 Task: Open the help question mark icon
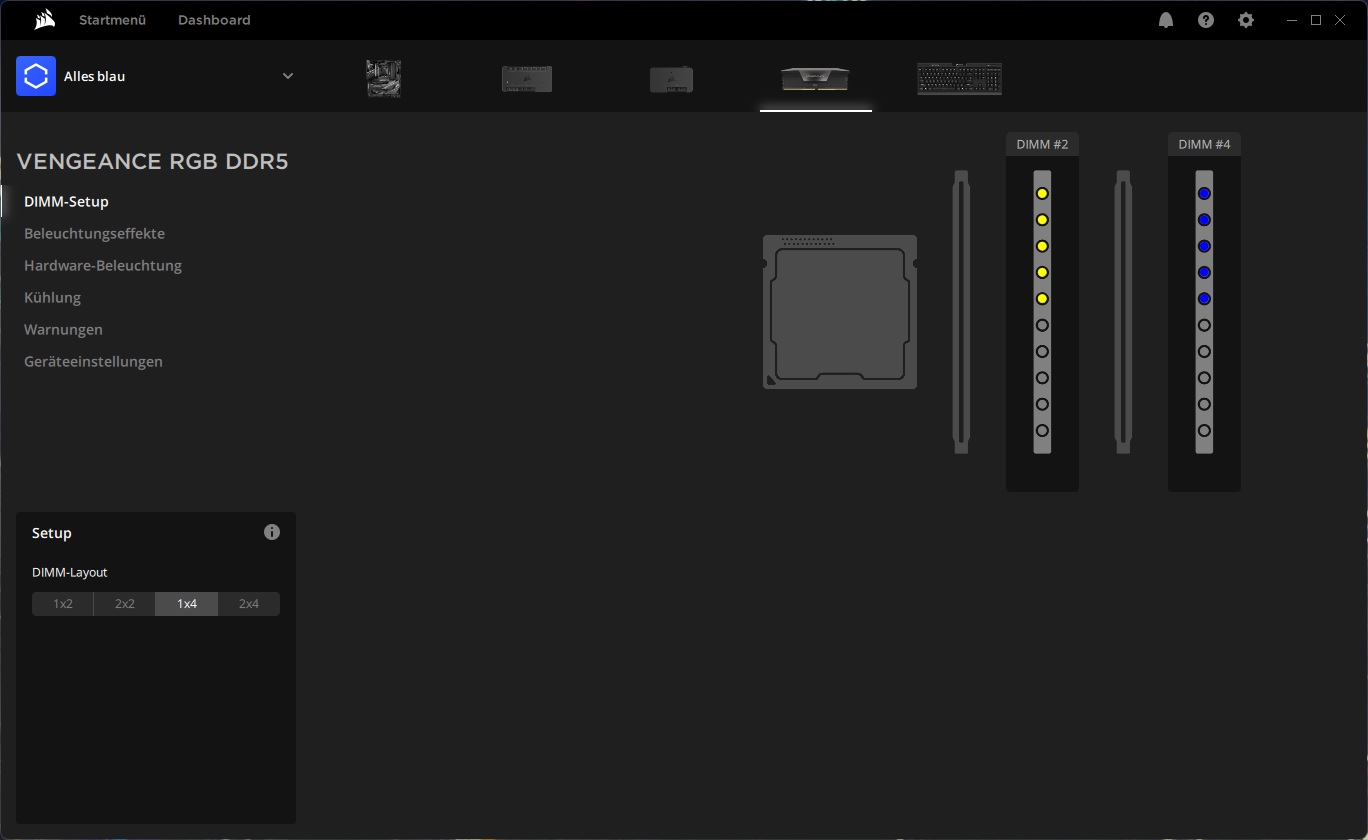[x=1206, y=20]
